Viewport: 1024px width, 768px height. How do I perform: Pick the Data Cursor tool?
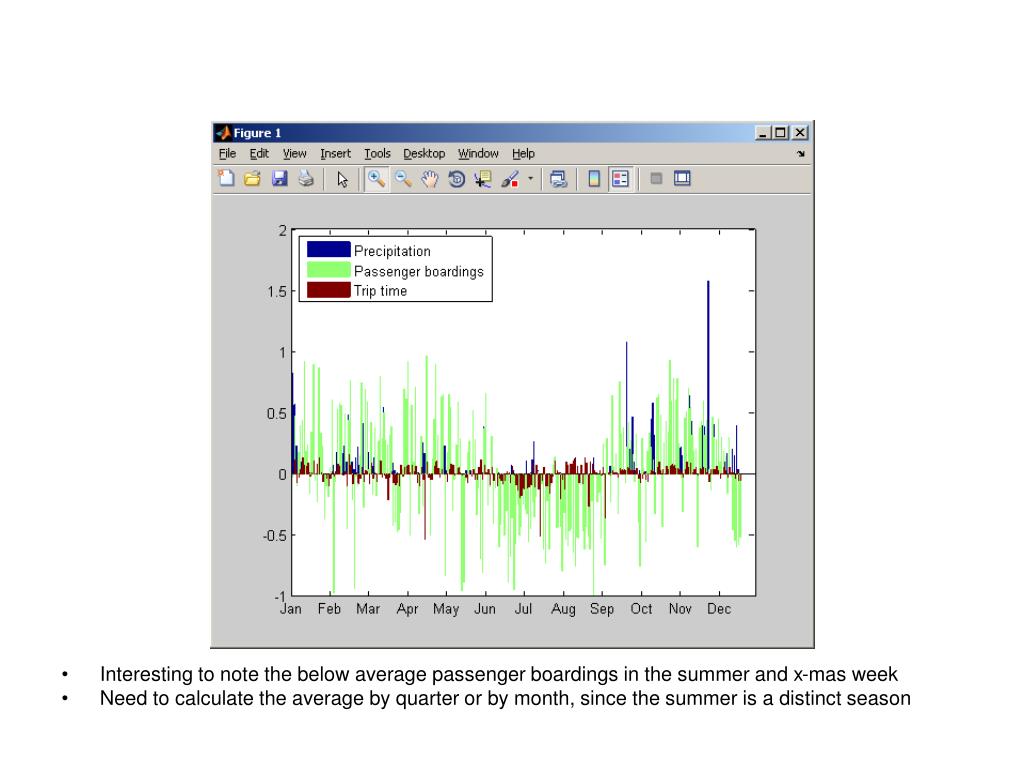[x=483, y=179]
